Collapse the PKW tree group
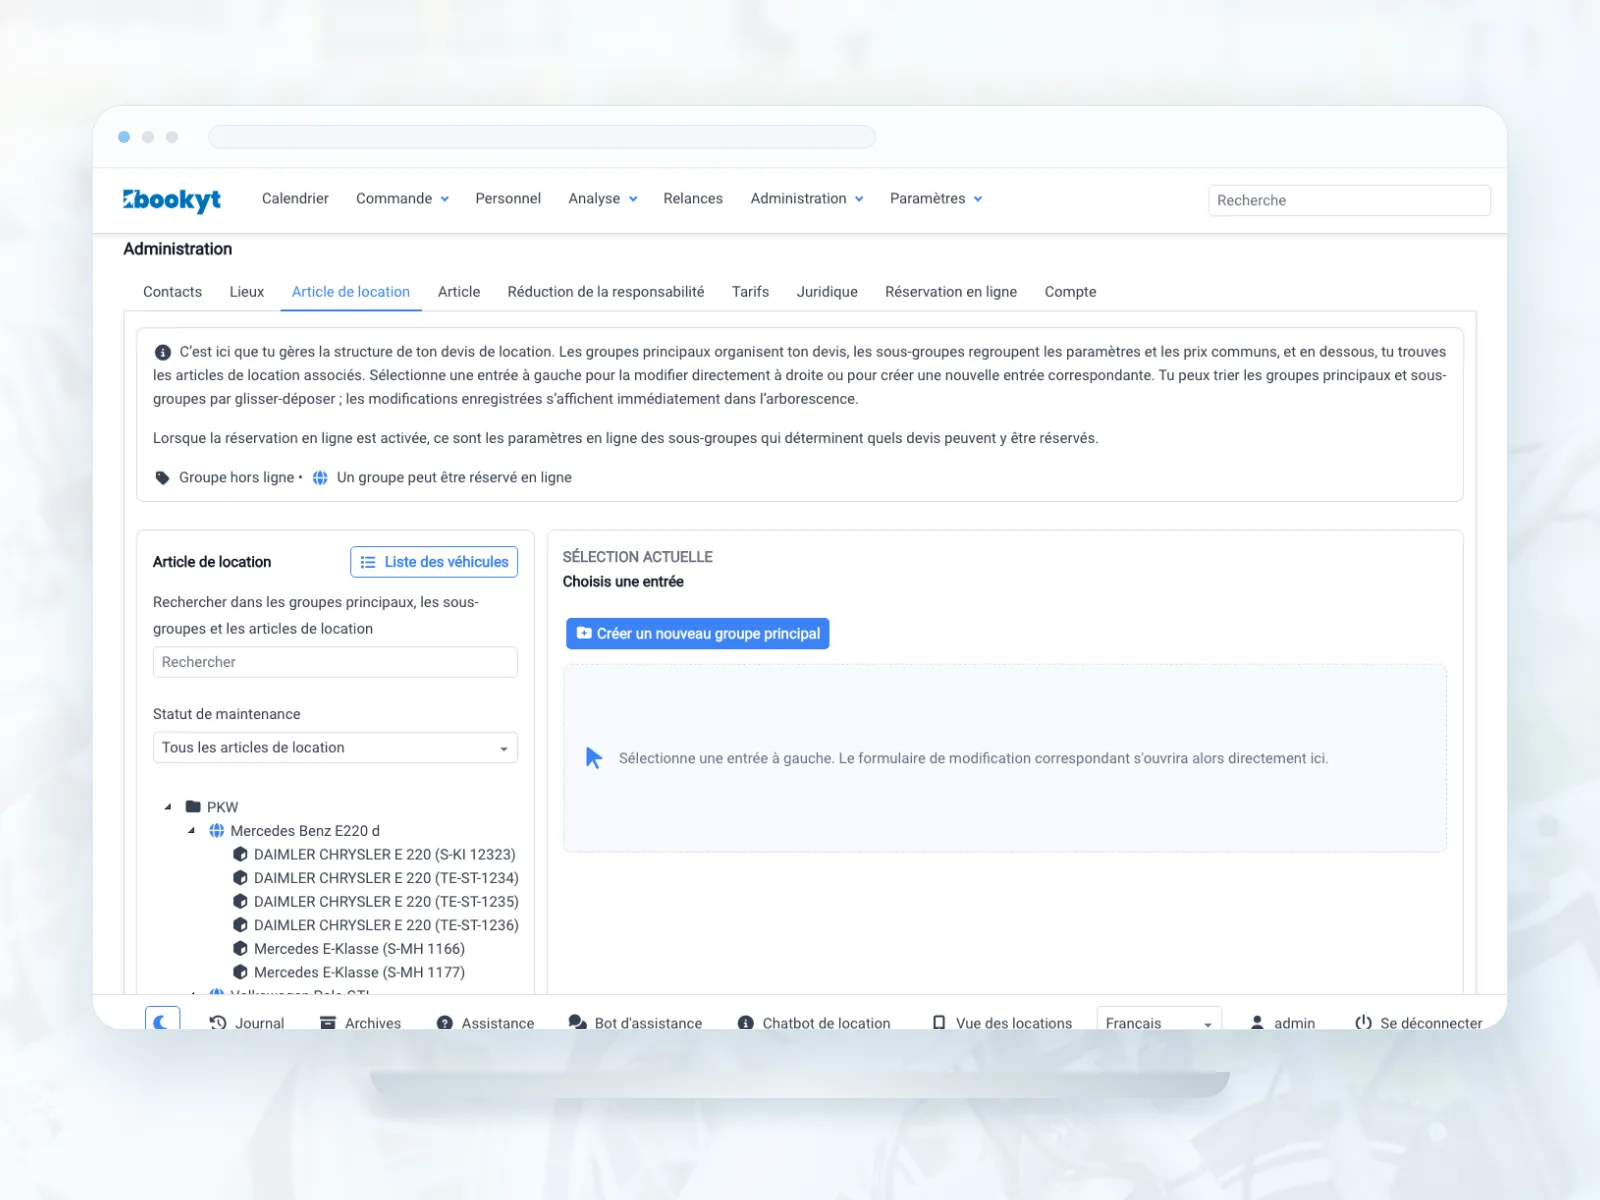This screenshot has width=1600, height=1200. click(x=168, y=807)
